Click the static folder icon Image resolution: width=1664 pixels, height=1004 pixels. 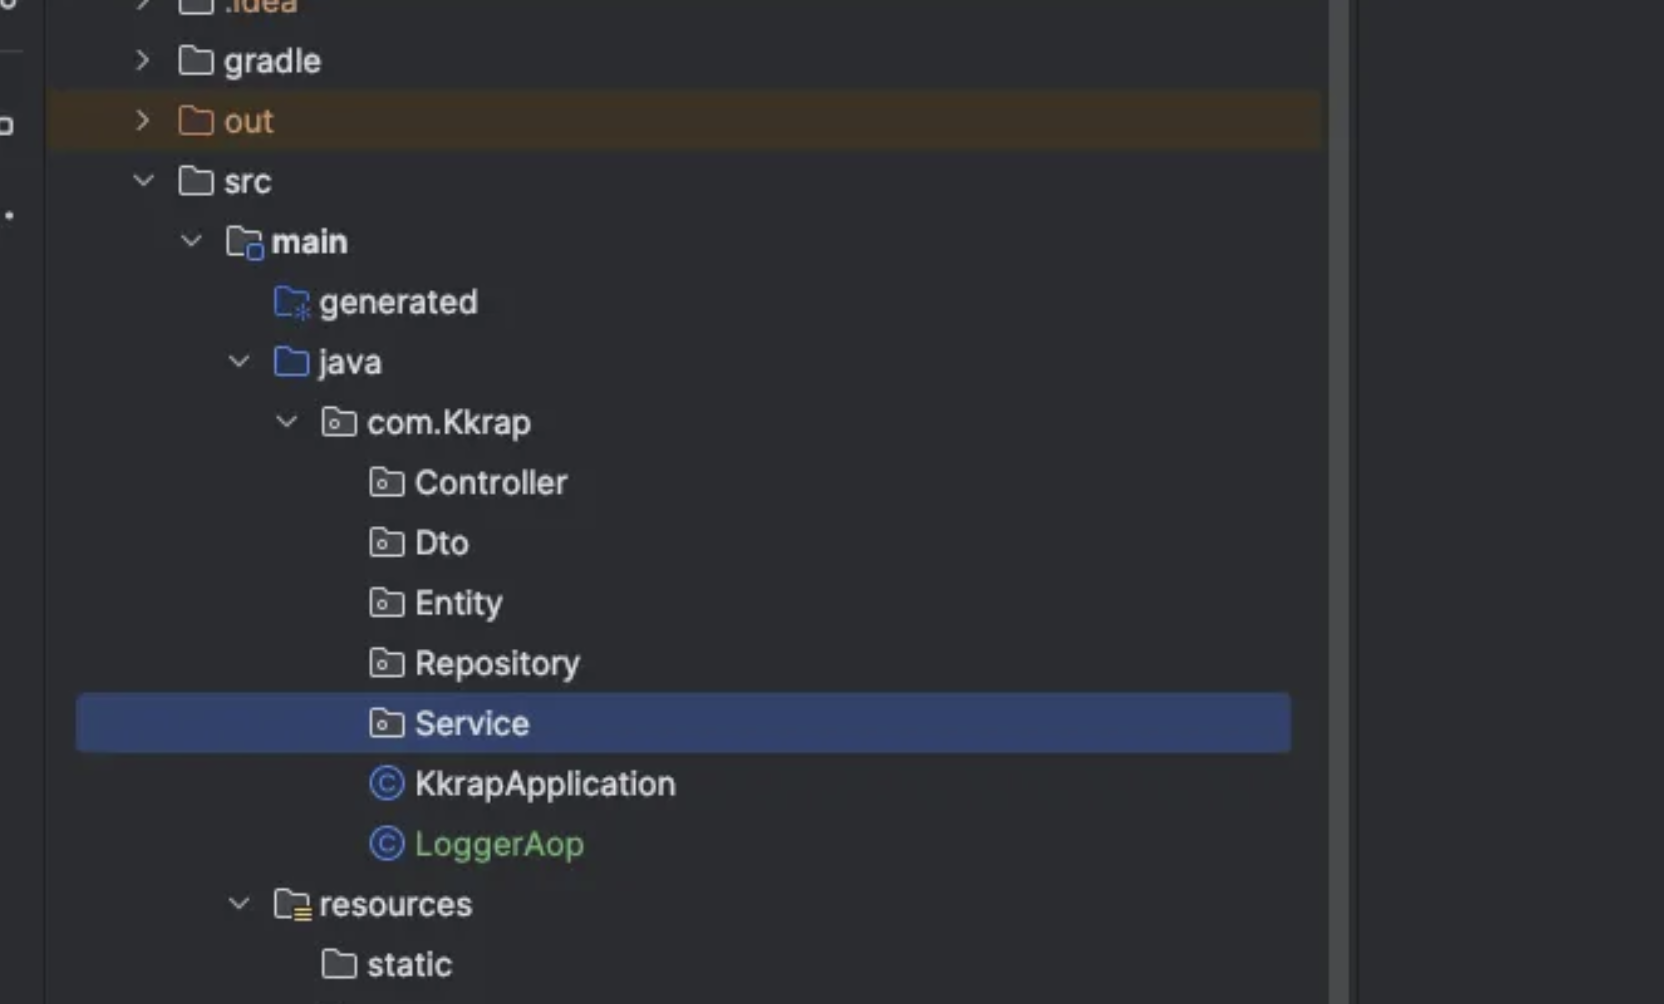pyautogui.click(x=339, y=964)
